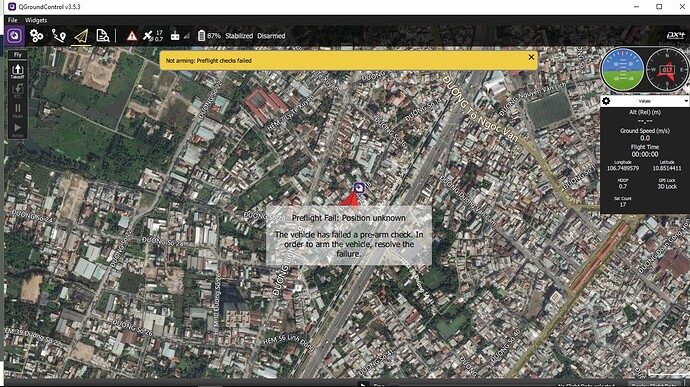The width and height of the screenshot is (690, 387).
Task: Click the GPS Lock 3D Lock value
Action: pyautogui.click(x=667, y=187)
